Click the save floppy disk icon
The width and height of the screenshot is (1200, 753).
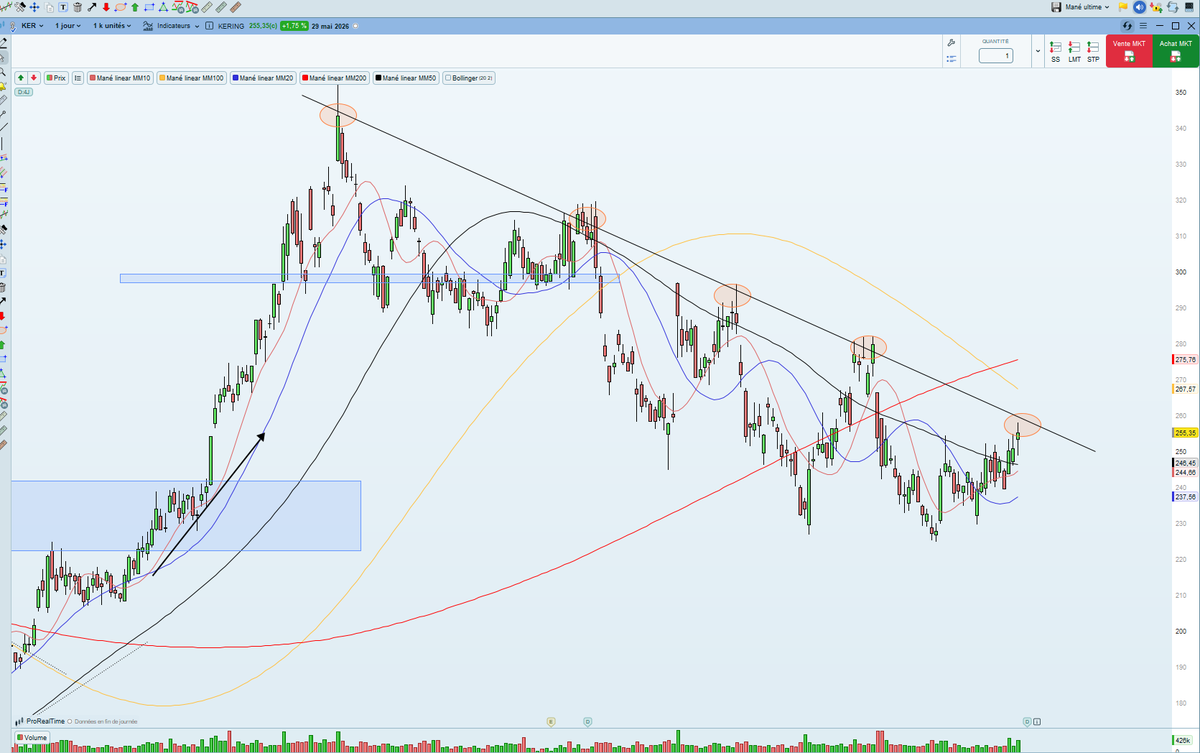coord(1056,7)
